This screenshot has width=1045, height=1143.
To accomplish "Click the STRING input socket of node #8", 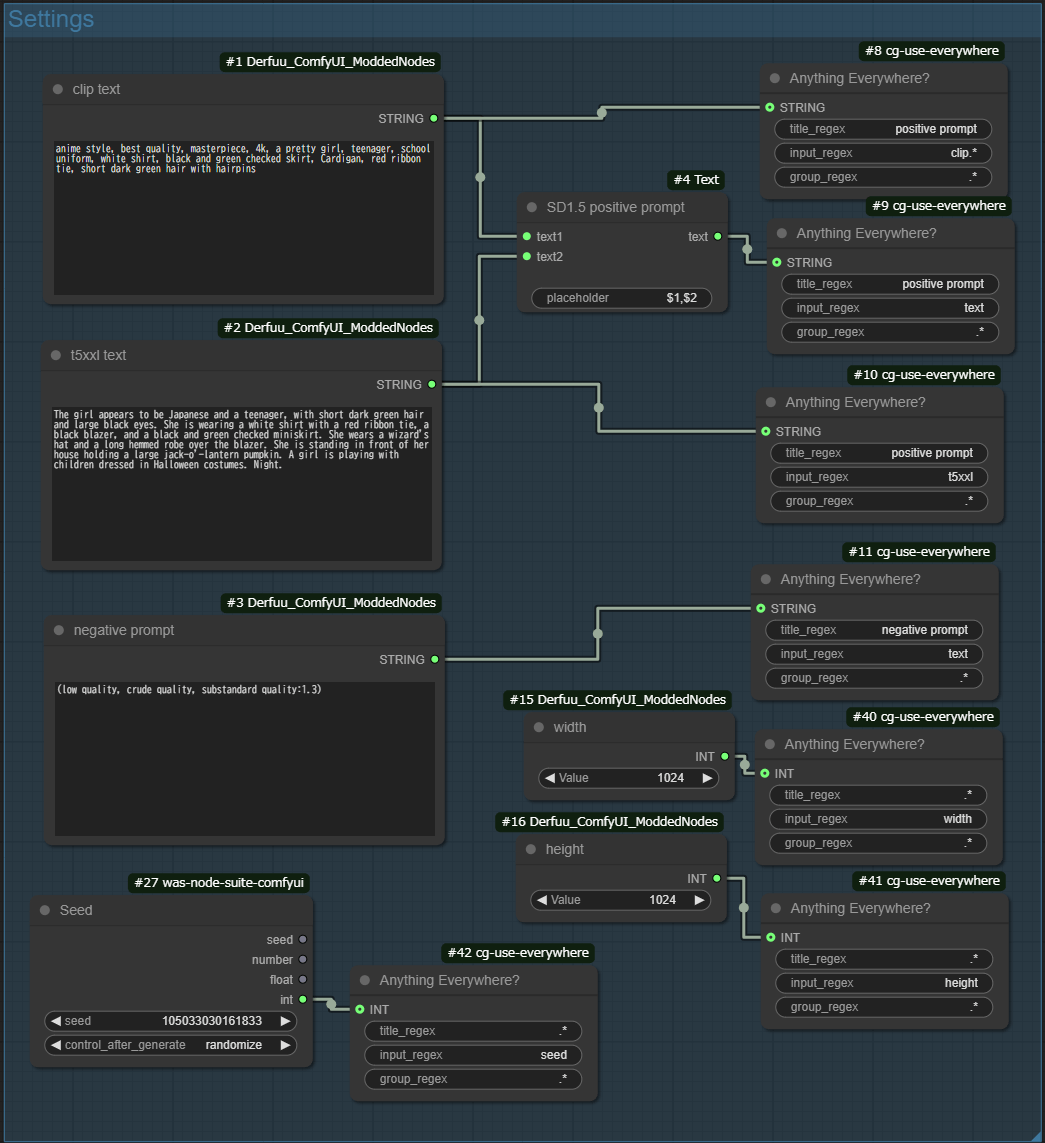I will [769, 107].
